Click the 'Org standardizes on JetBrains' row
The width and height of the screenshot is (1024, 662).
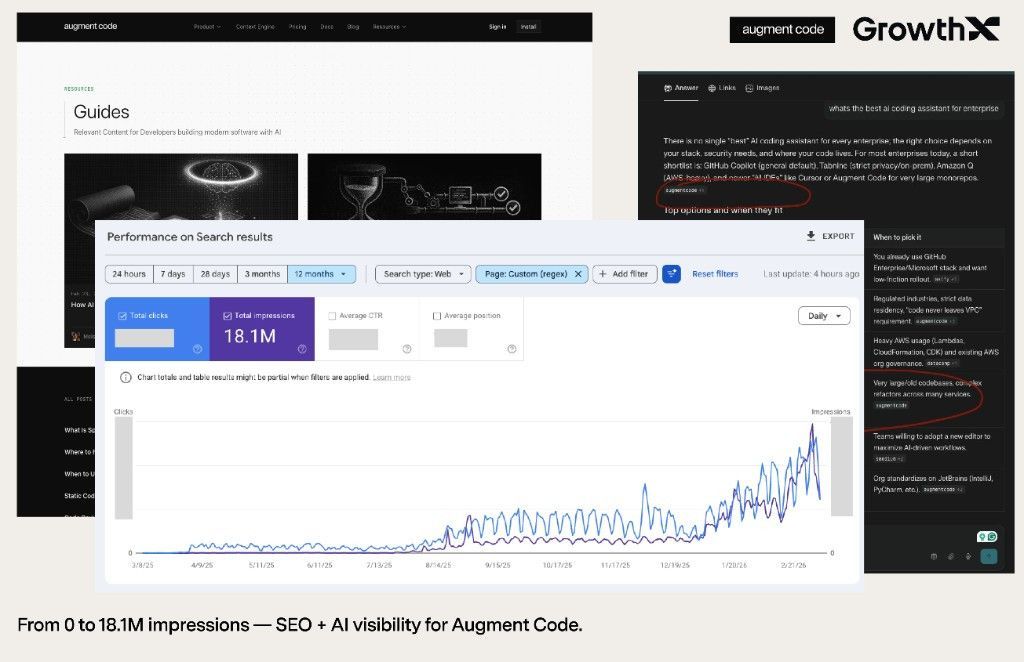934,486
